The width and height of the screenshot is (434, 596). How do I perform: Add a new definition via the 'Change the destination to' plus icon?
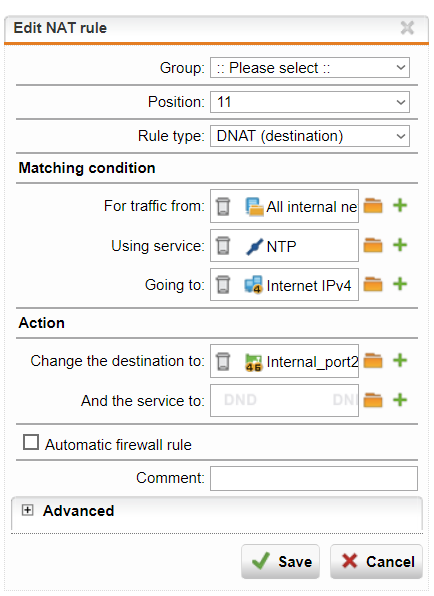400,360
